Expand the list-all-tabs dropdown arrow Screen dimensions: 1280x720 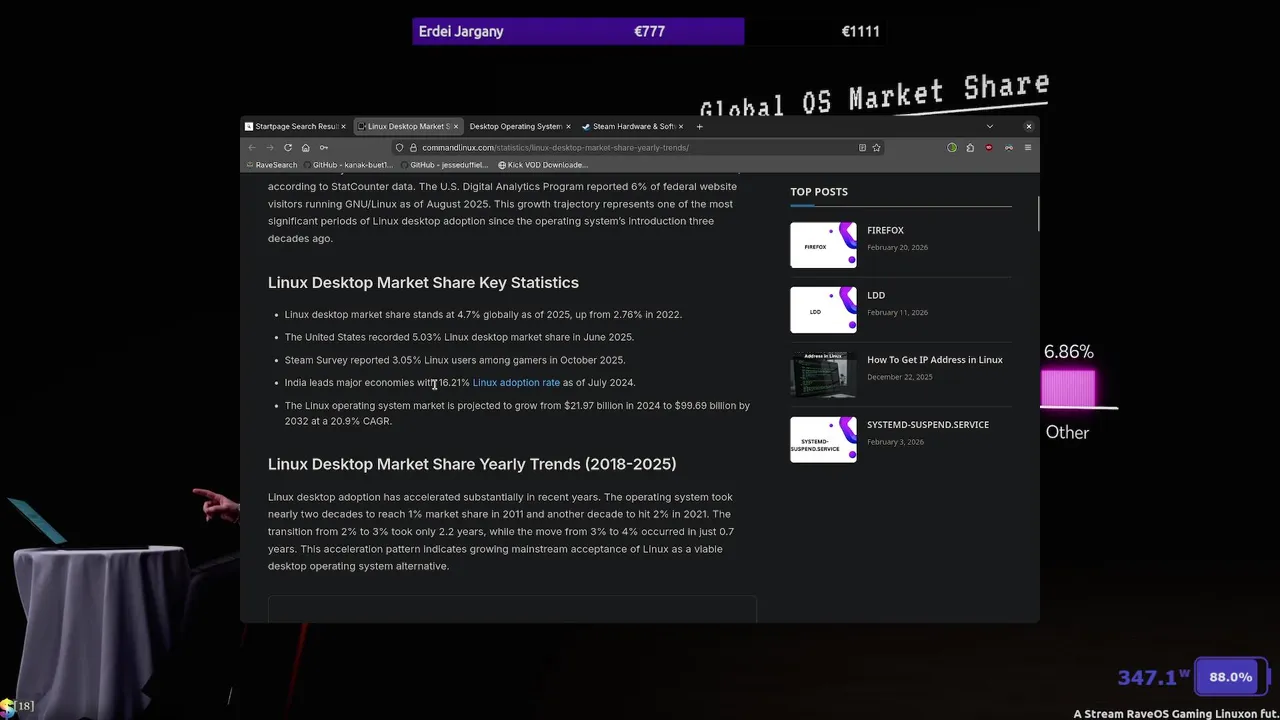click(989, 126)
